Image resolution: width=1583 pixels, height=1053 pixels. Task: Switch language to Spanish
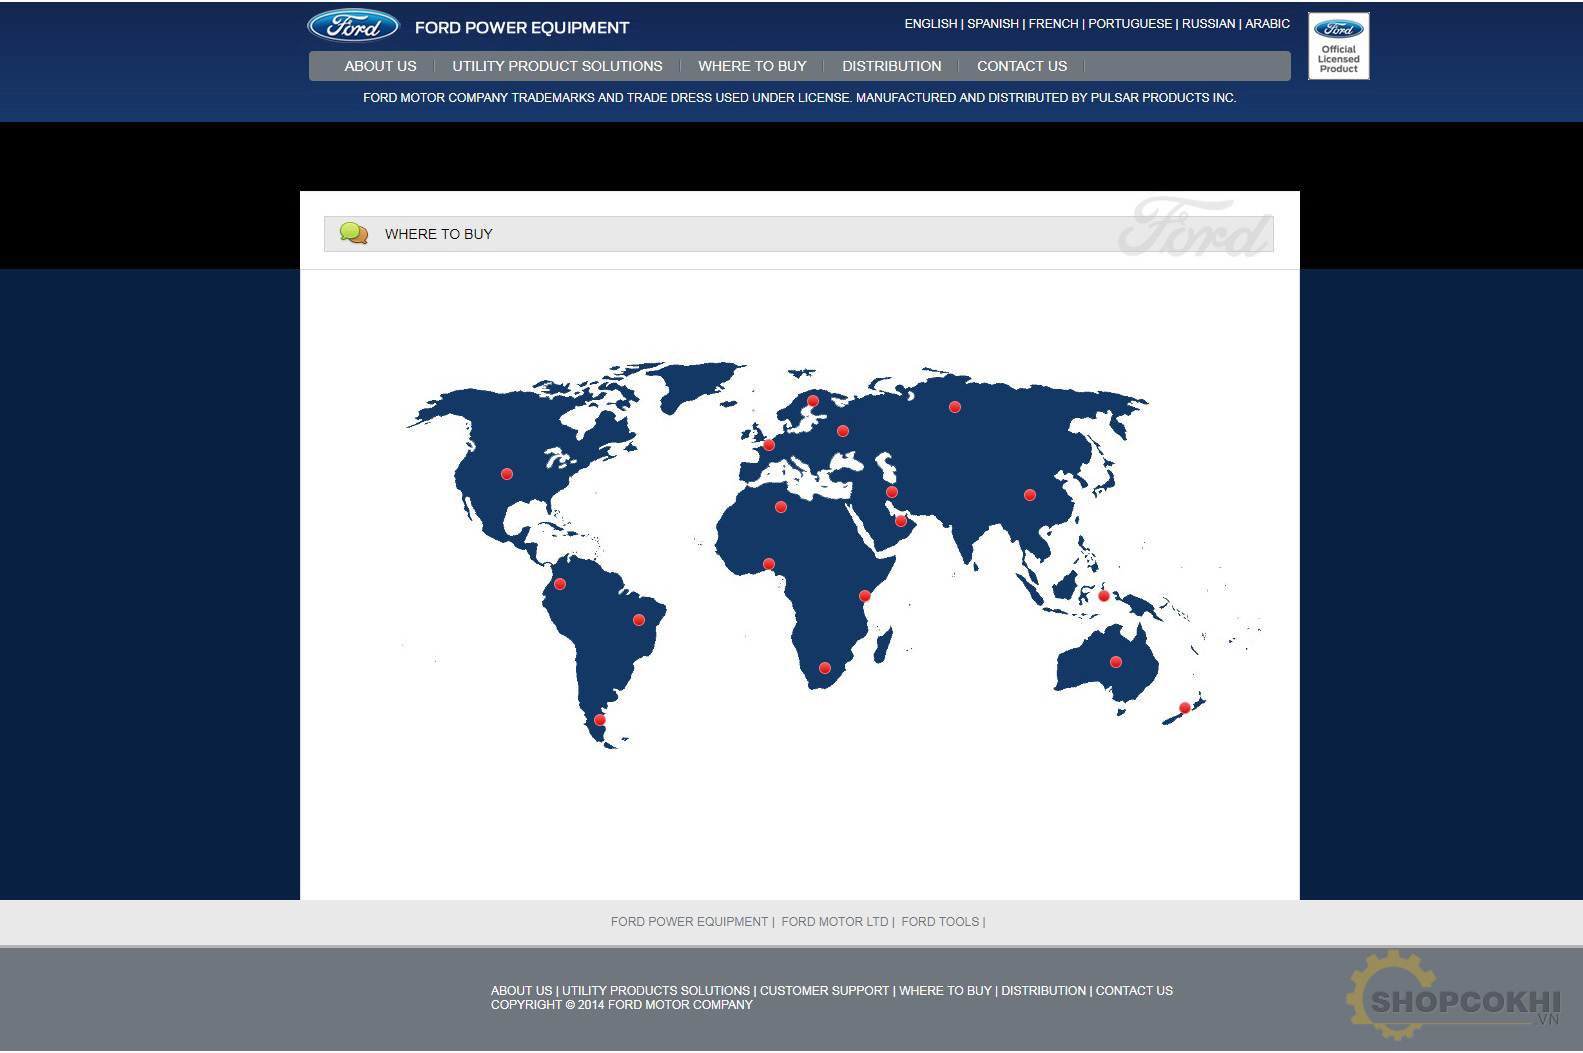(993, 23)
